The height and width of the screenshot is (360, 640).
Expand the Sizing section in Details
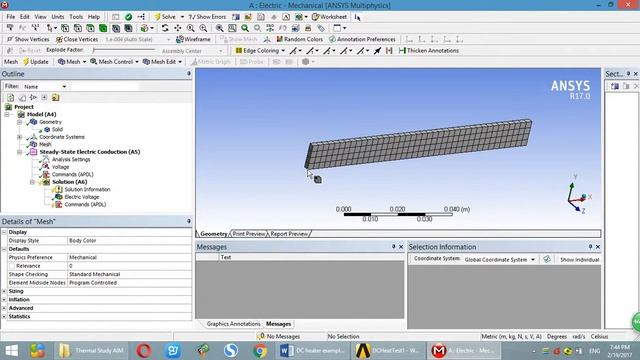pos(4,291)
